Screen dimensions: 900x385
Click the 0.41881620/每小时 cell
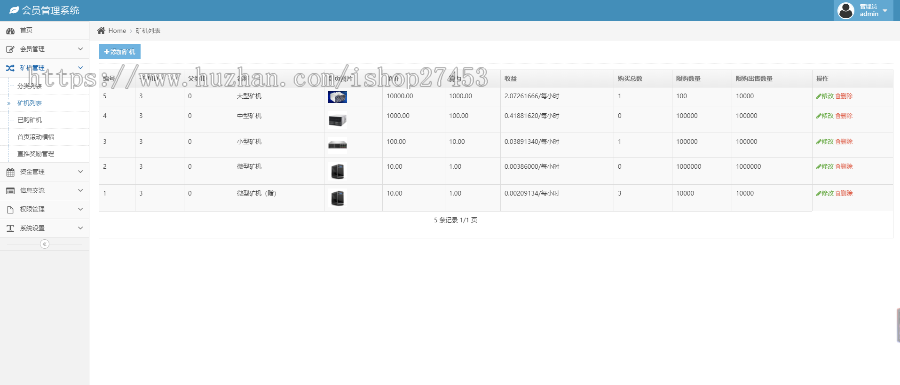click(532, 116)
